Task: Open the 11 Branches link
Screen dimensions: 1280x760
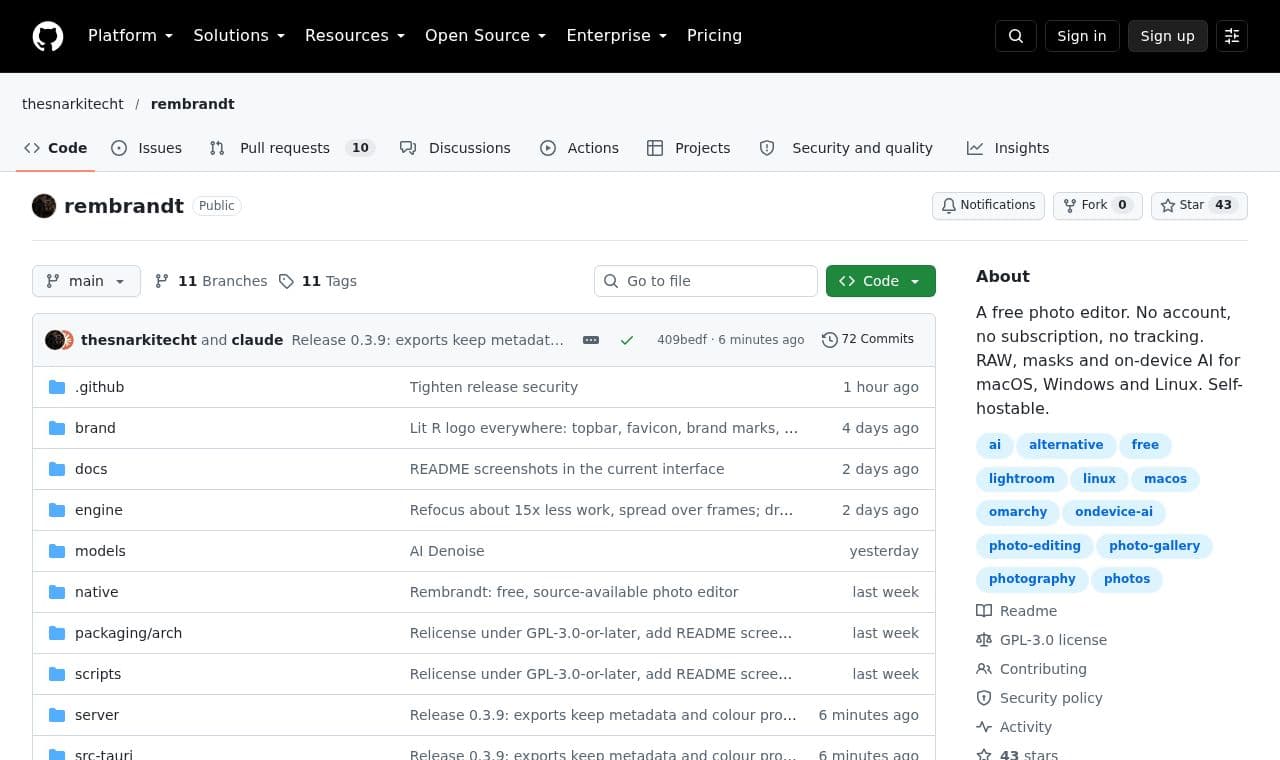Action: coord(211,281)
